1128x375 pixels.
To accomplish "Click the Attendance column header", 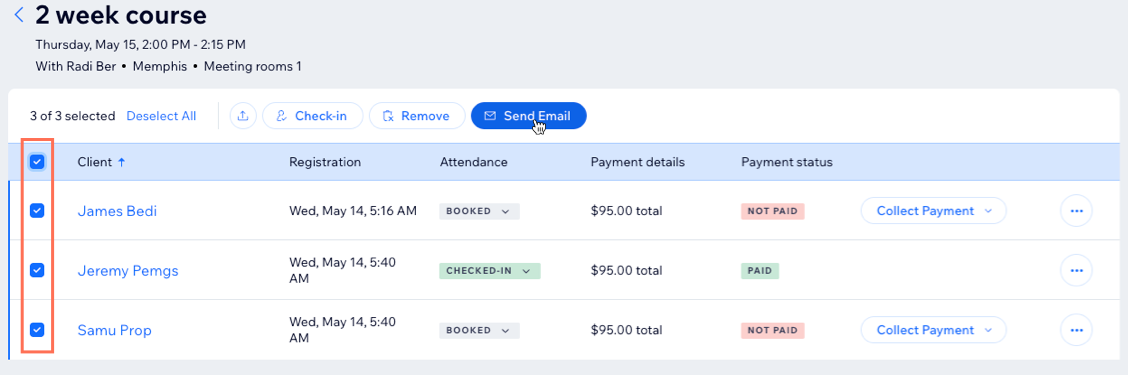I will [473, 163].
